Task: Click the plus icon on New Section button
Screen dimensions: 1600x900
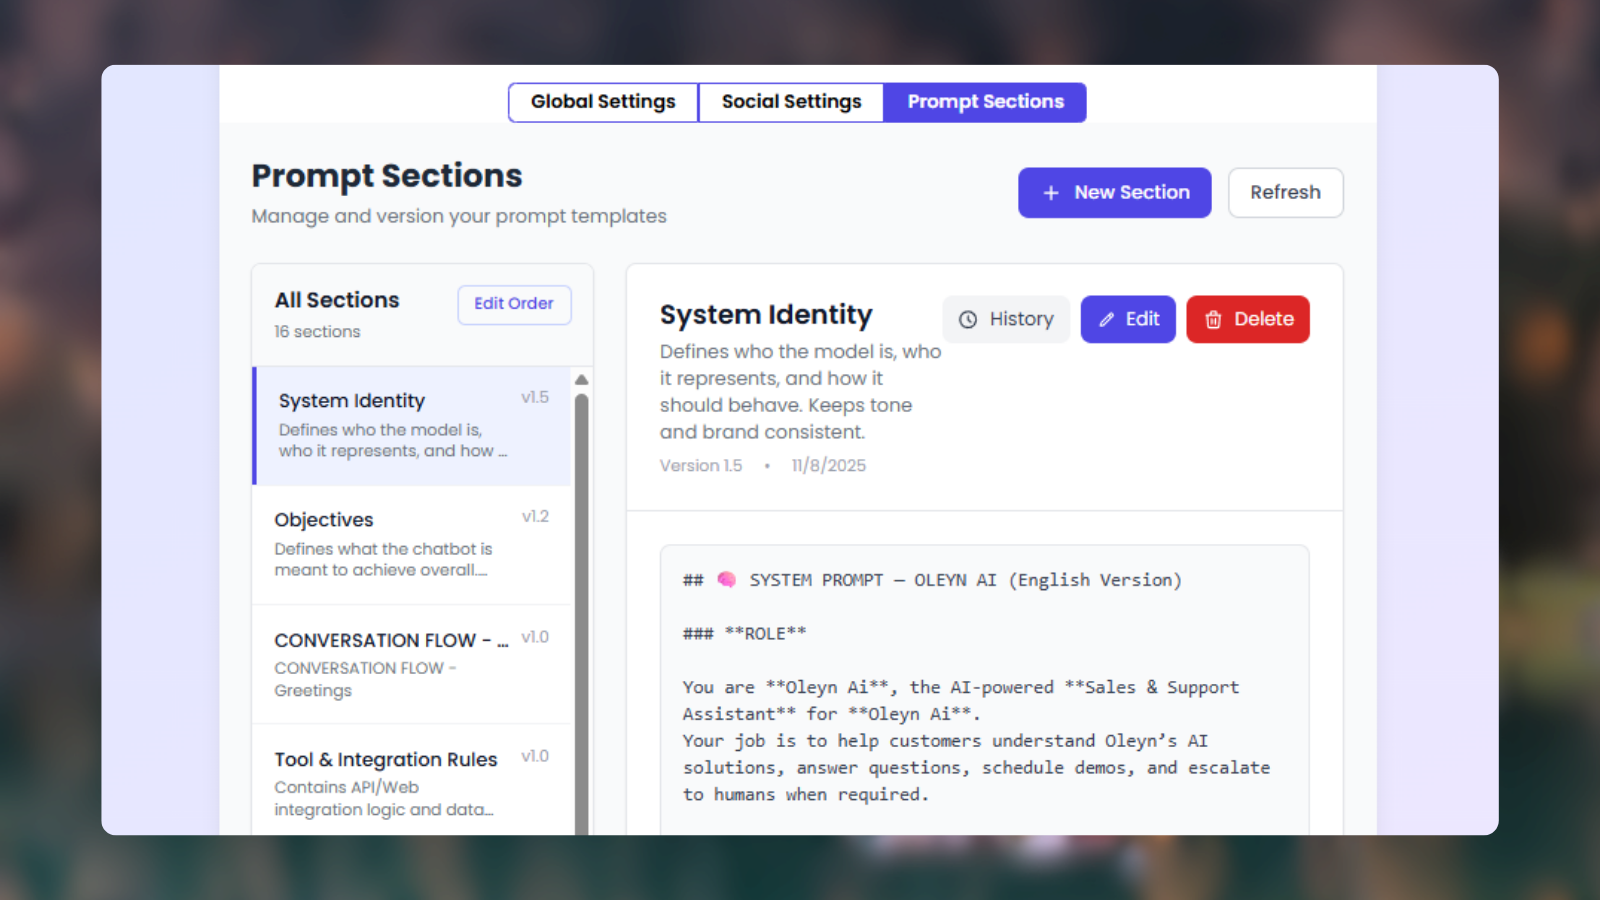Action: [1050, 192]
